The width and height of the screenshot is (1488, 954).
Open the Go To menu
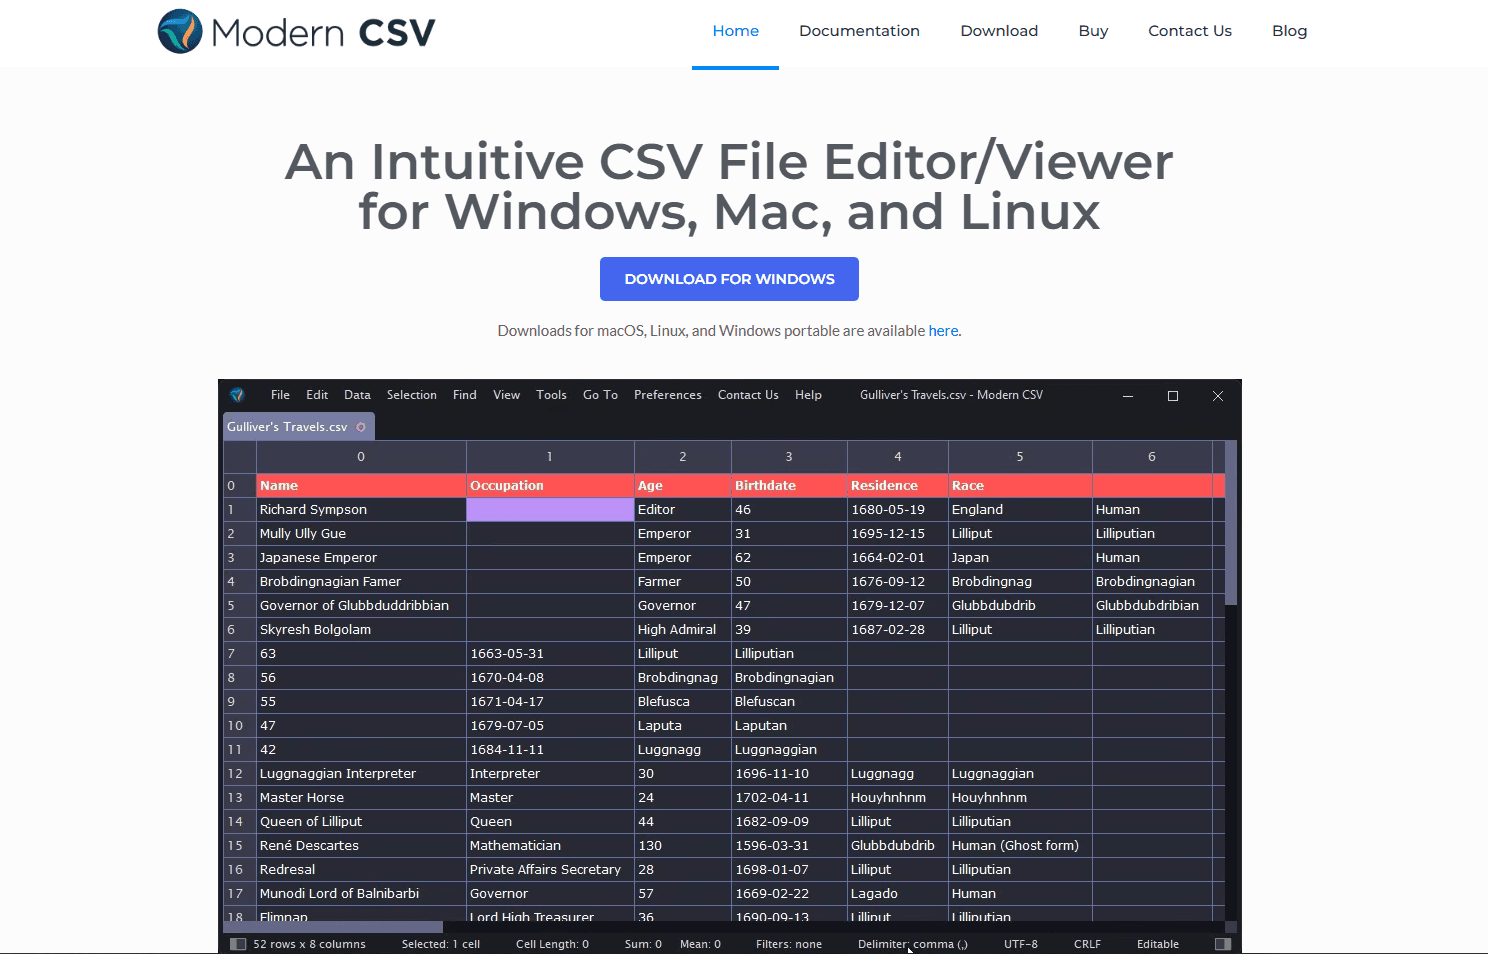click(600, 394)
